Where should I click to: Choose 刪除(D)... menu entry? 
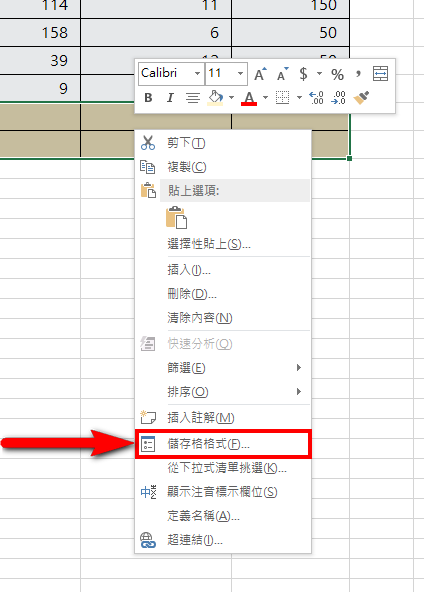223,294
